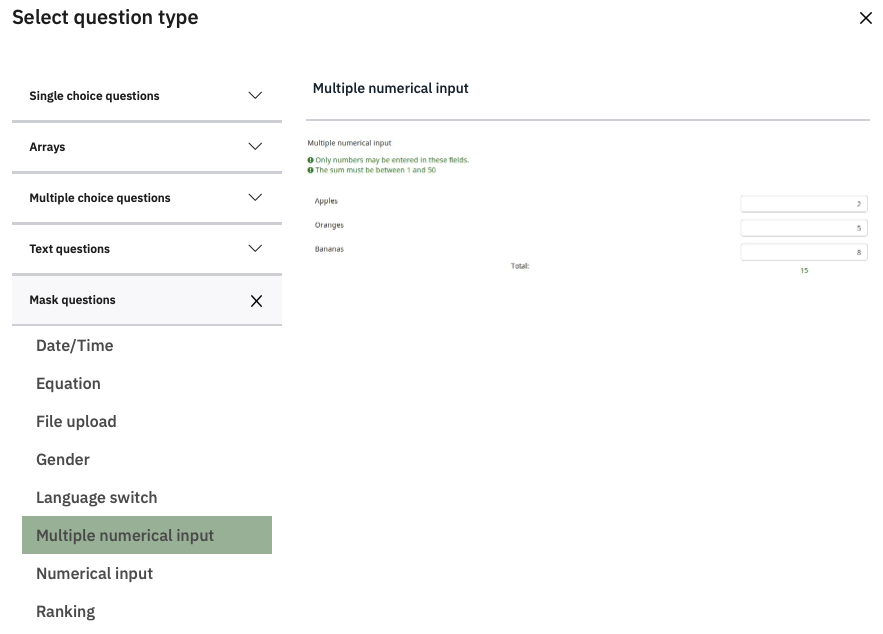
Task: Open the Single choice questions heading
Action: click(94, 96)
